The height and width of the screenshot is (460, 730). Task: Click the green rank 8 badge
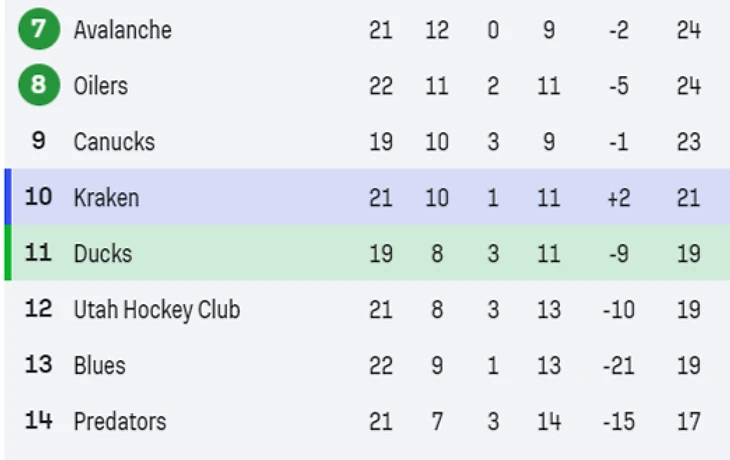click(38, 85)
